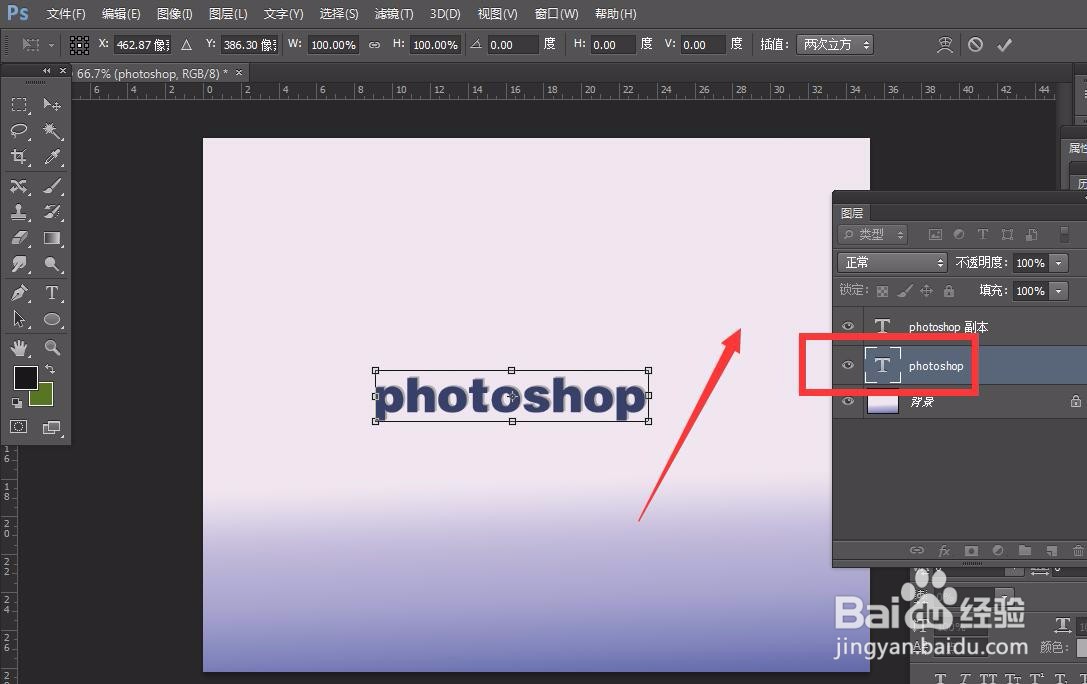Change screen mode button

(x=52, y=427)
